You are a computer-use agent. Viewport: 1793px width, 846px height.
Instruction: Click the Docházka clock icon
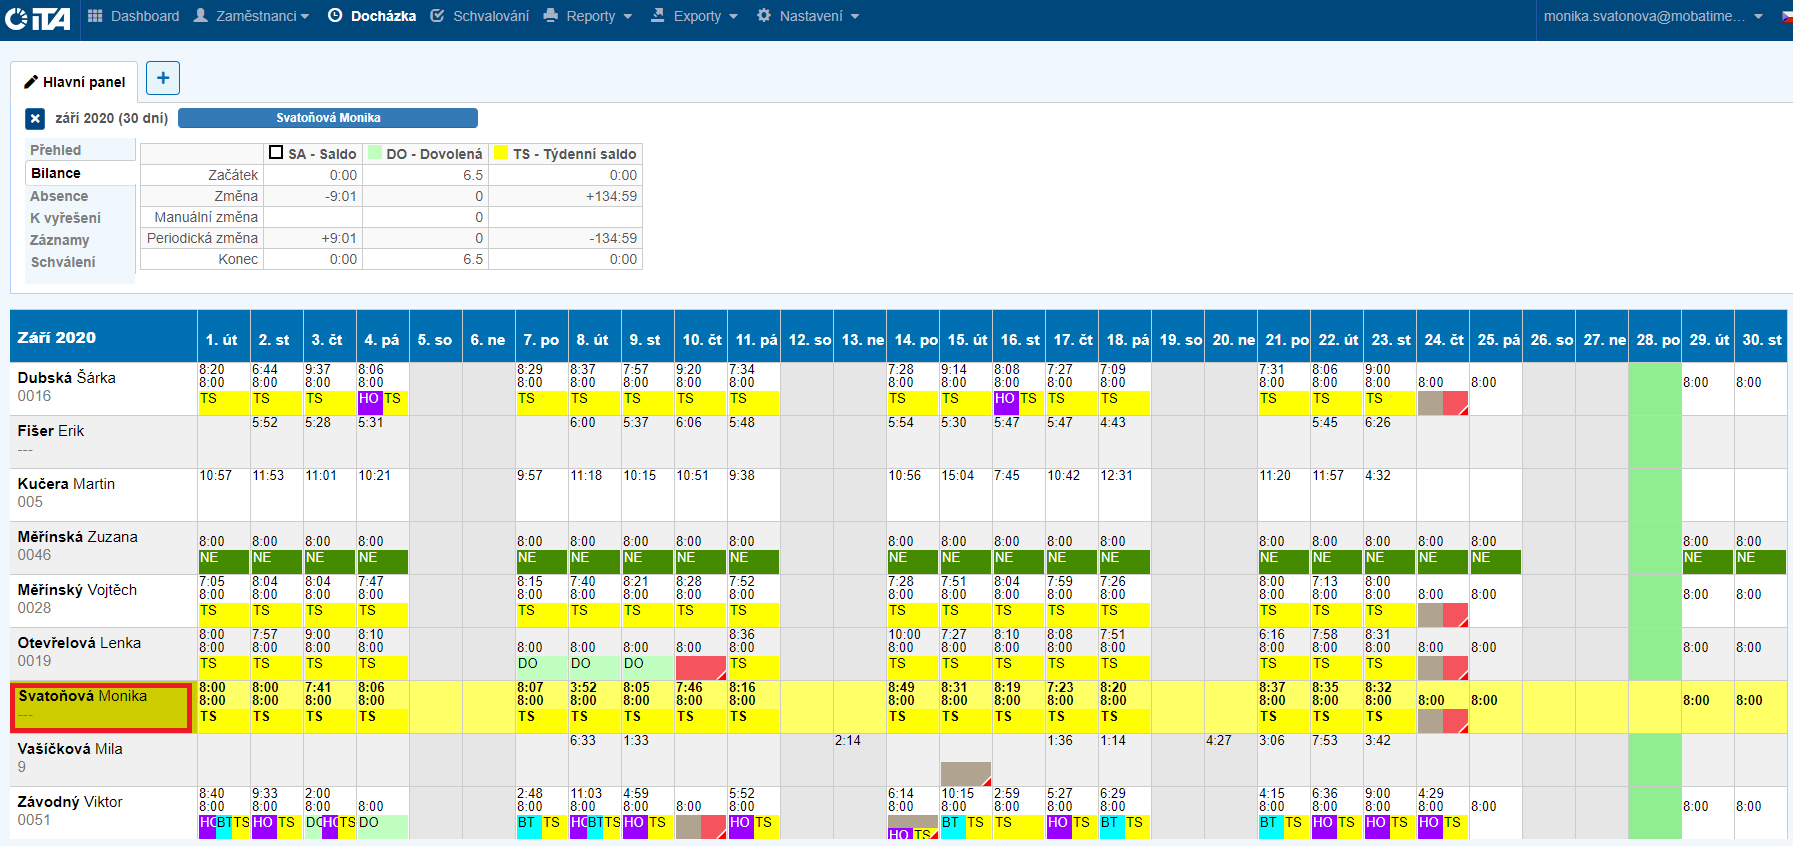click(x=335, y=16)
